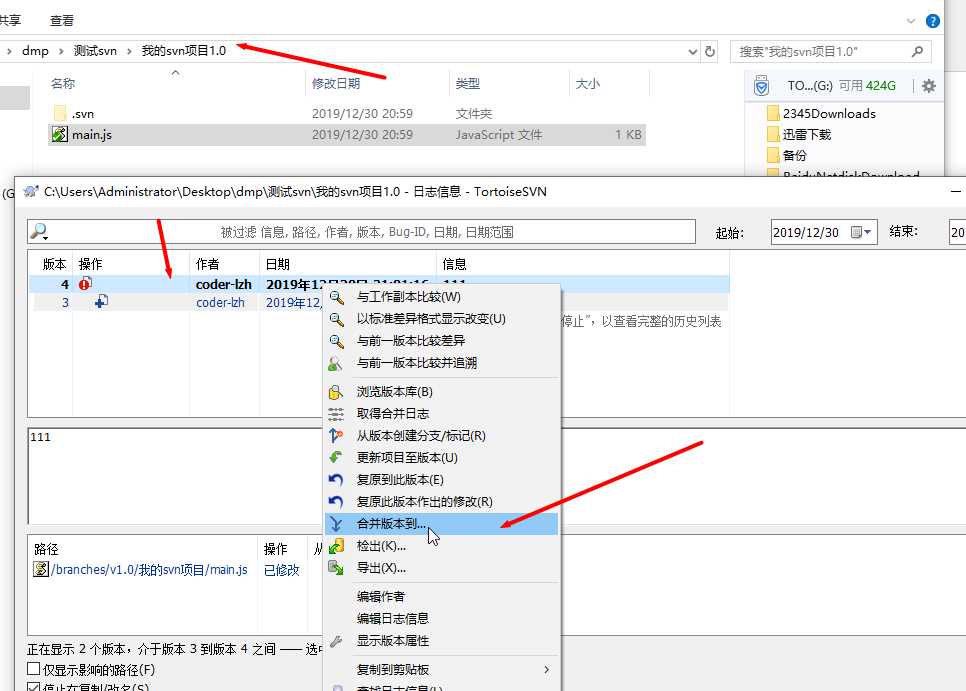Click the magnifier icon beside 与前一版本比较差异
Image resolution: width=966 pixels, height=691 pixels.
pyautogui.click(x=336, y=341)
